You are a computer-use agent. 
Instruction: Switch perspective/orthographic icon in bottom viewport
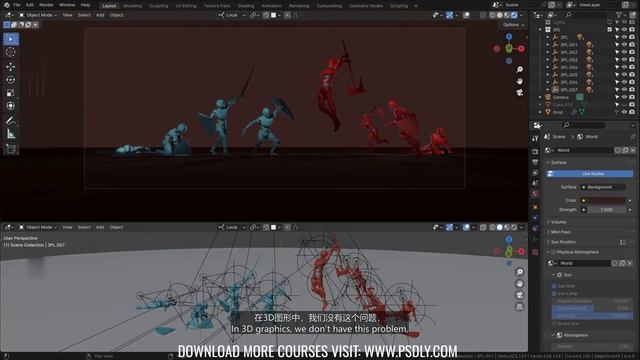[519, 307]
